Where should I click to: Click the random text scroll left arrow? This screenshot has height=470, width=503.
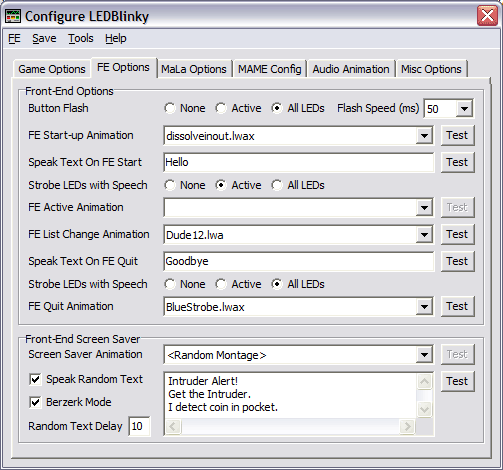click(x=173, y=426)
